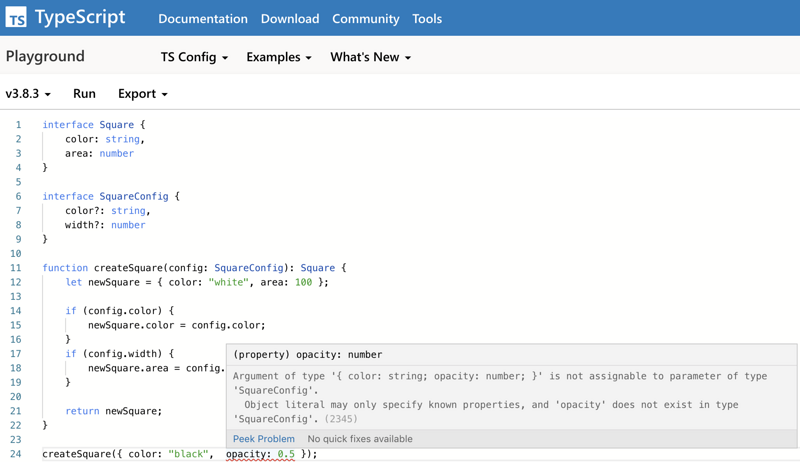800x462 pixels.
Task: Click the Playground heading
Action: click(45, 56)
